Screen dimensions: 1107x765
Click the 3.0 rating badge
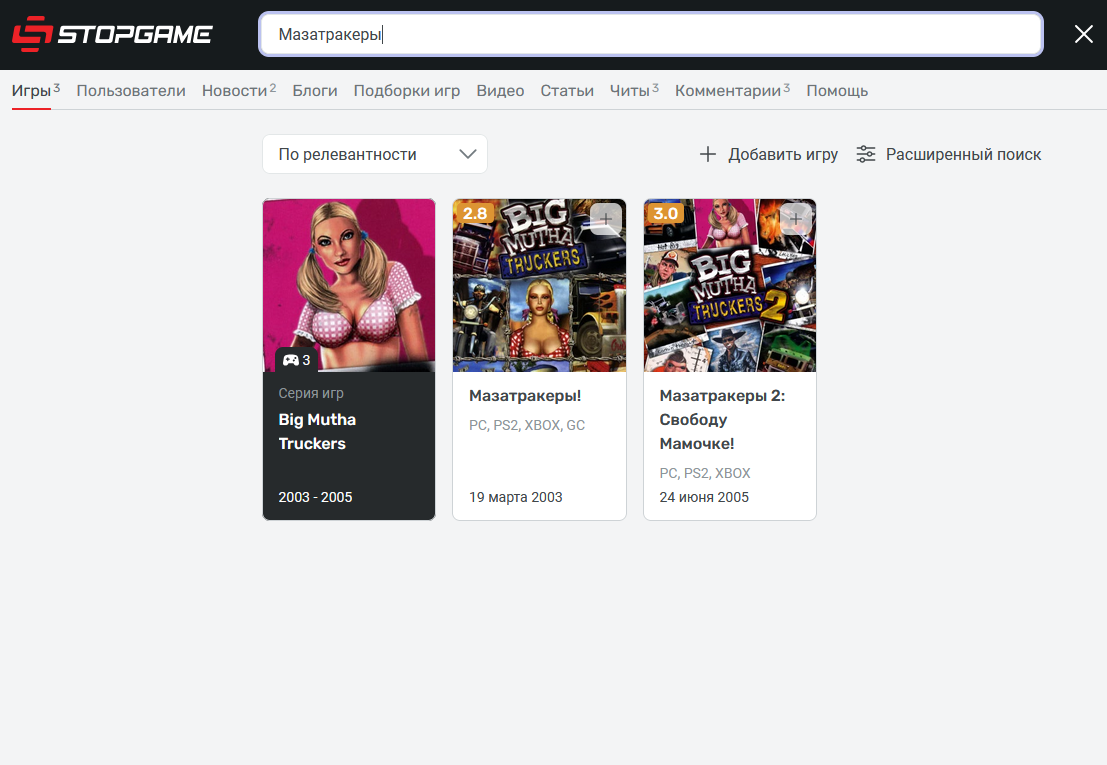click(665, 212)
